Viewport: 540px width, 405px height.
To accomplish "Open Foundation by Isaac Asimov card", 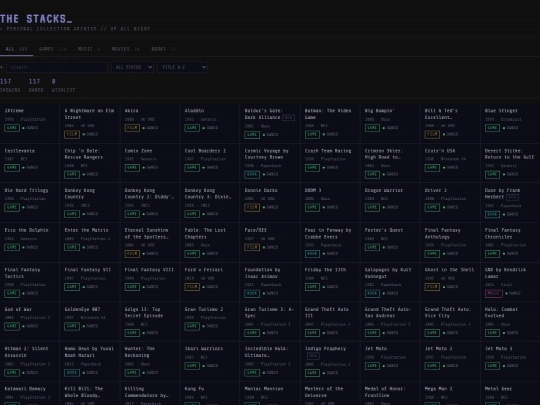I will click(270, 282).
